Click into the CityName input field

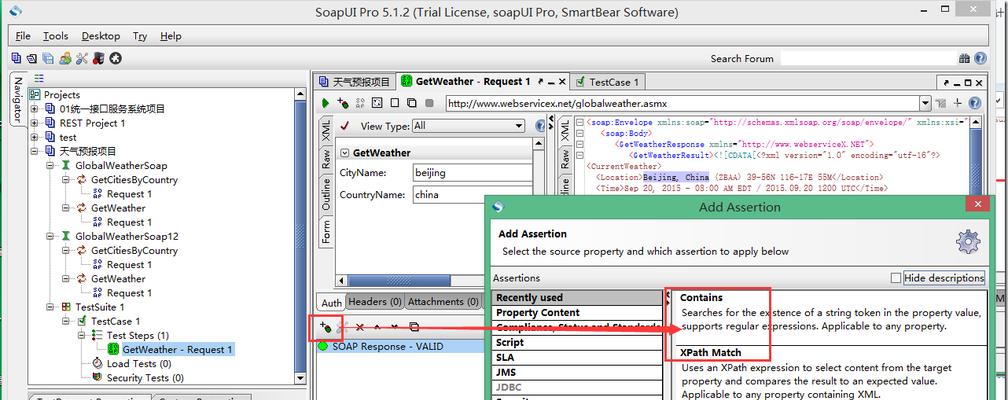click(x=472, y=172)
